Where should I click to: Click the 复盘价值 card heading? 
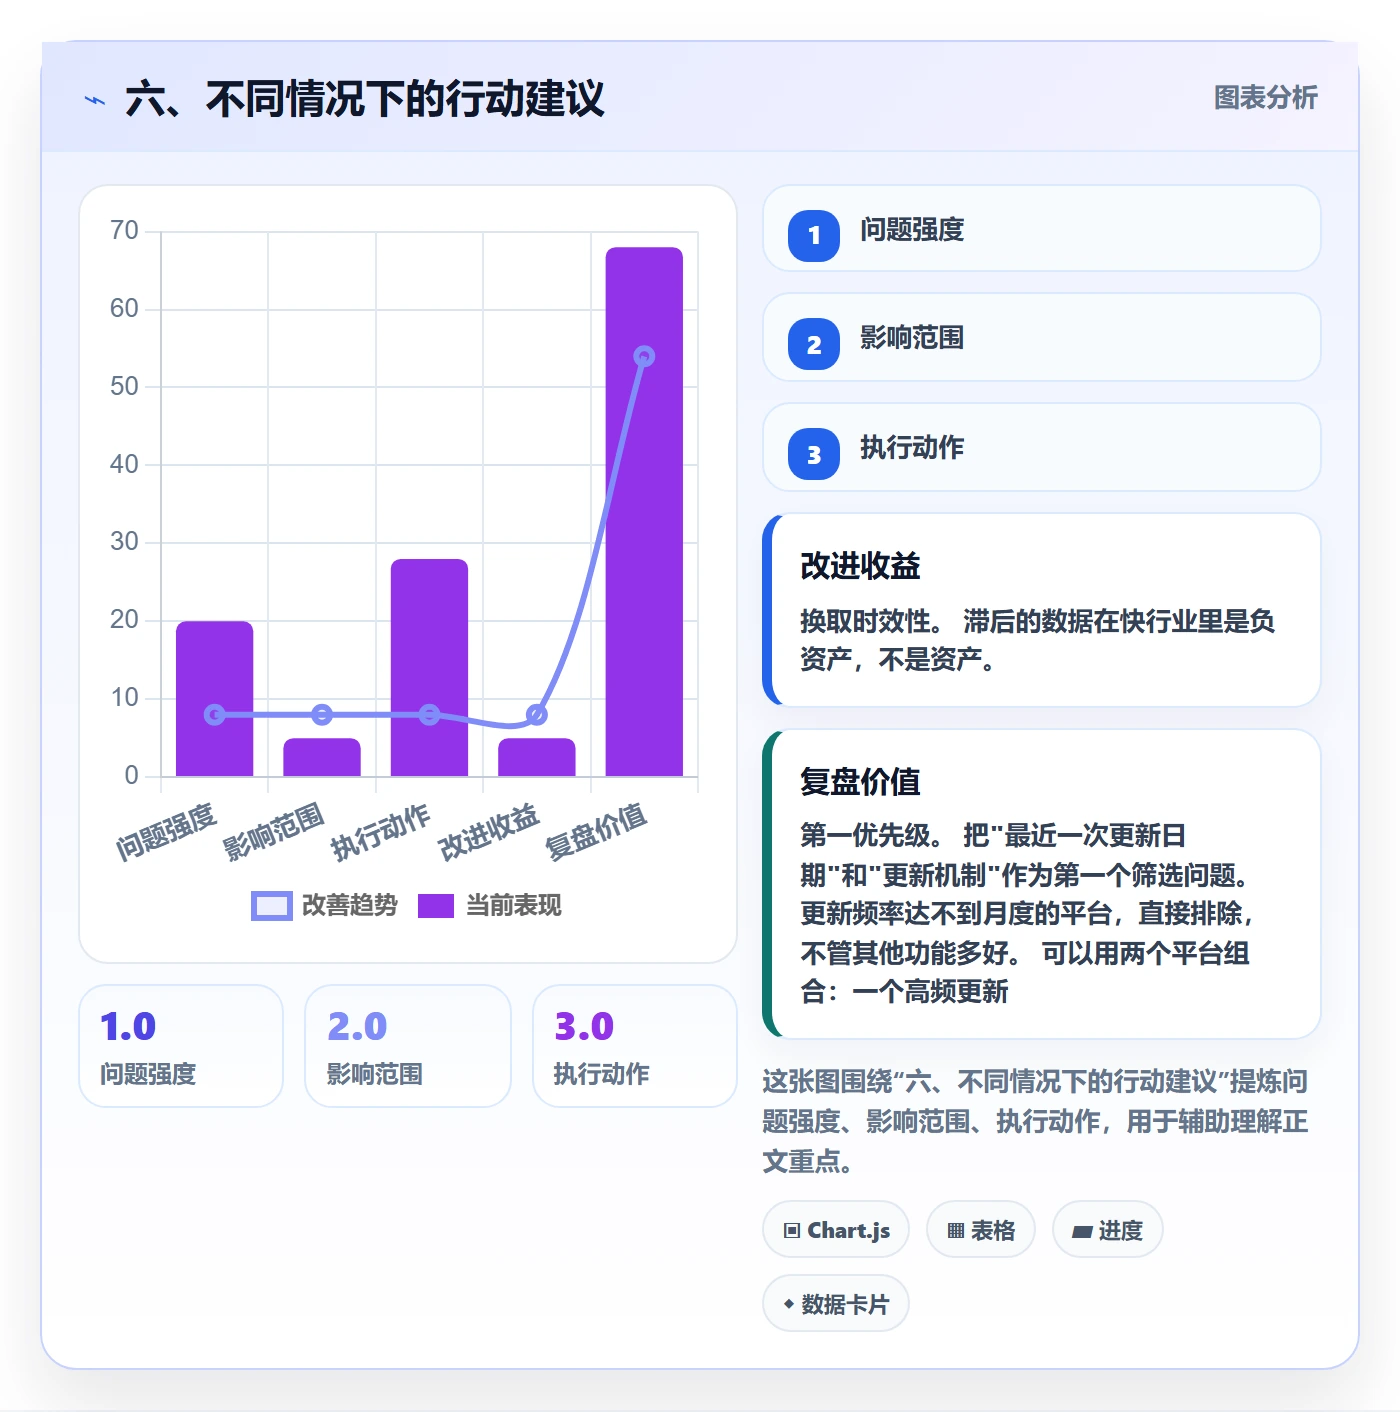click(860, 782)
